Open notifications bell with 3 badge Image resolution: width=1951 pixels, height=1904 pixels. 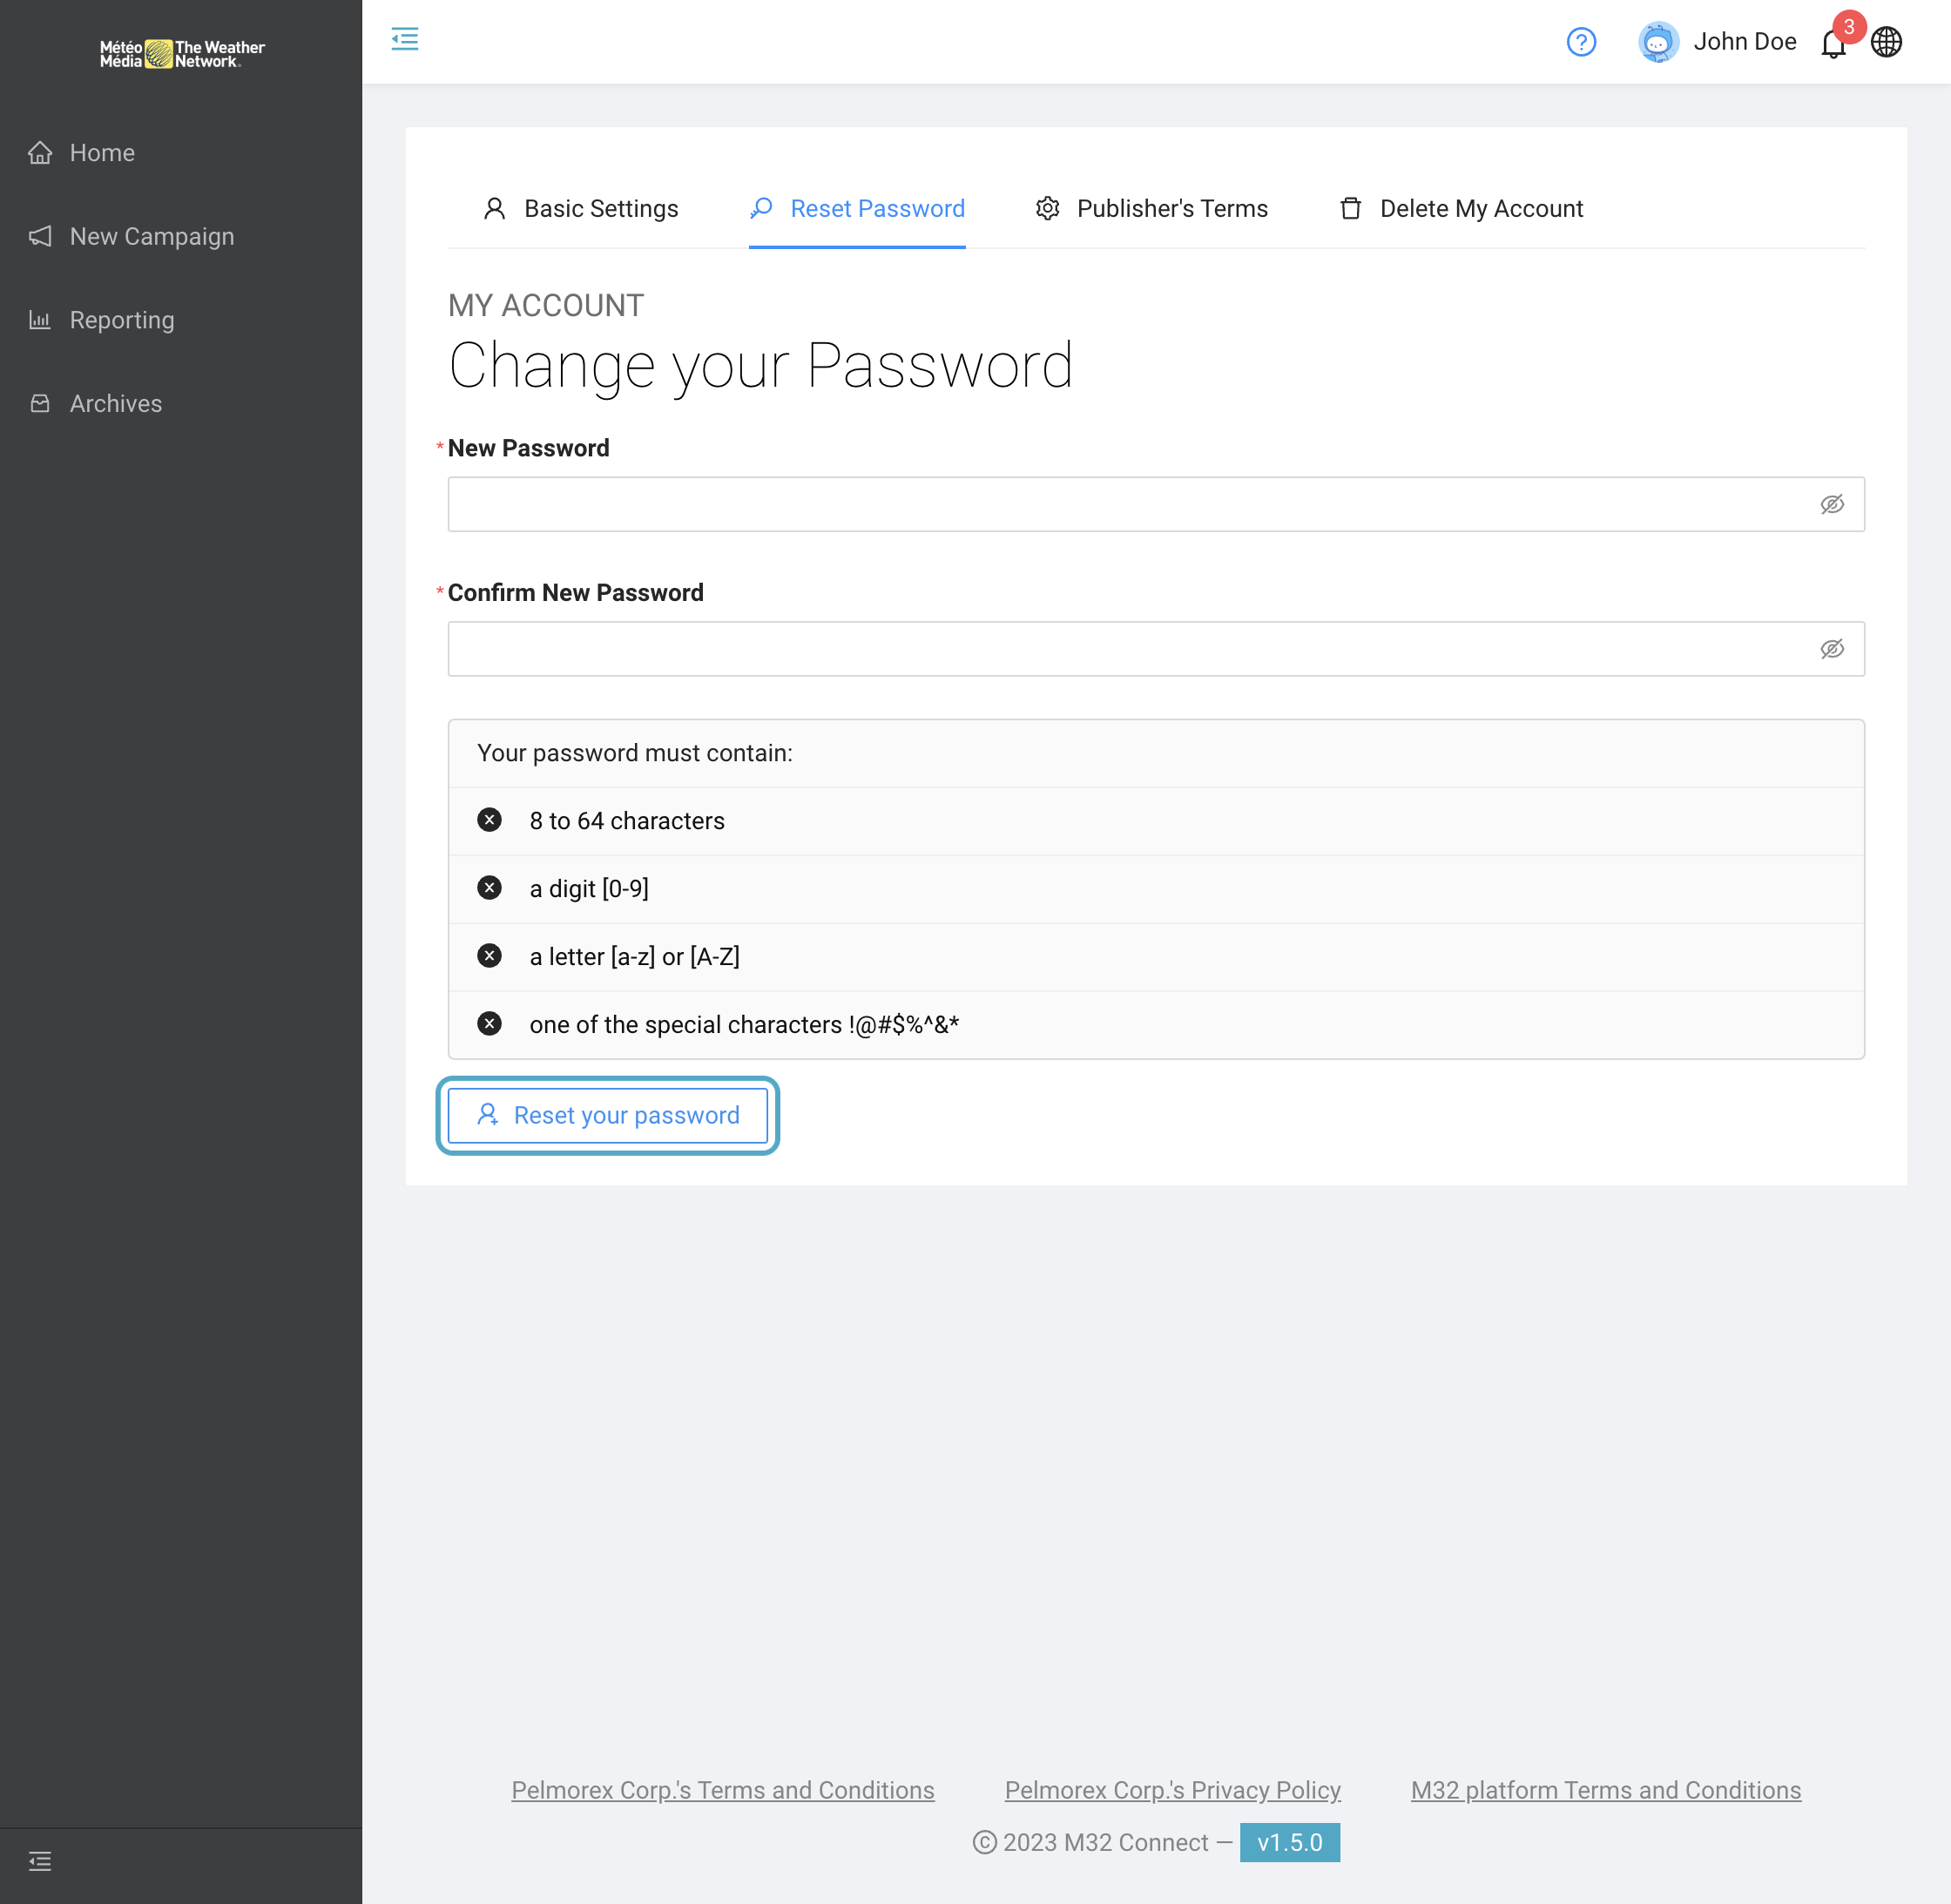pyautogui.click(x=1833, y=43)
